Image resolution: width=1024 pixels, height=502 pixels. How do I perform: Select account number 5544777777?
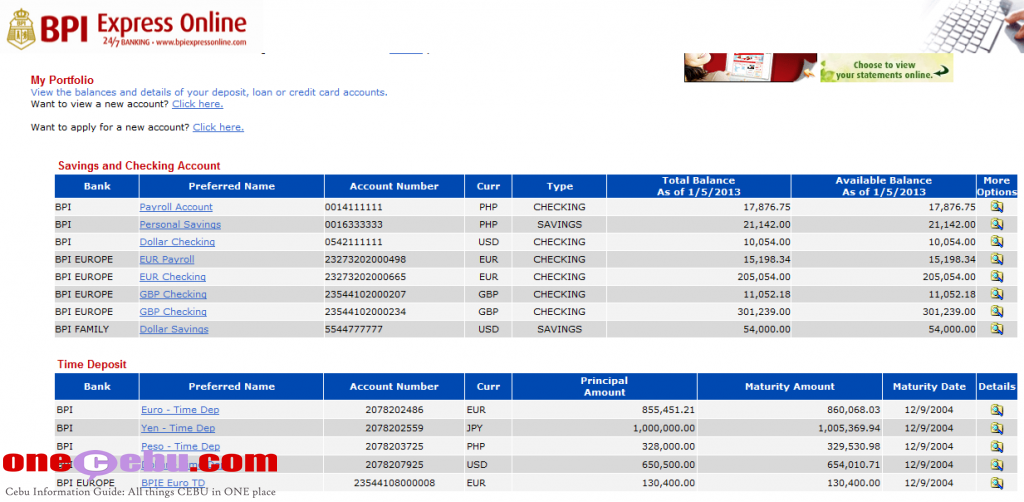(353, 330)
